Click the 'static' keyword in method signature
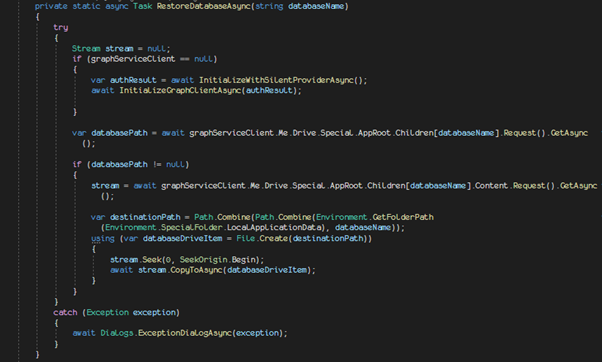 pos(86,7)
